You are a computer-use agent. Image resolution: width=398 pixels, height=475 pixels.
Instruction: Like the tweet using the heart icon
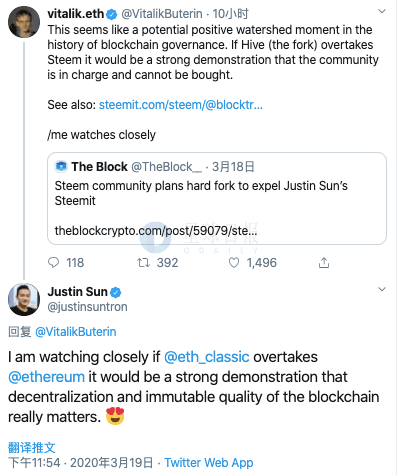click(x=234, y=263)
